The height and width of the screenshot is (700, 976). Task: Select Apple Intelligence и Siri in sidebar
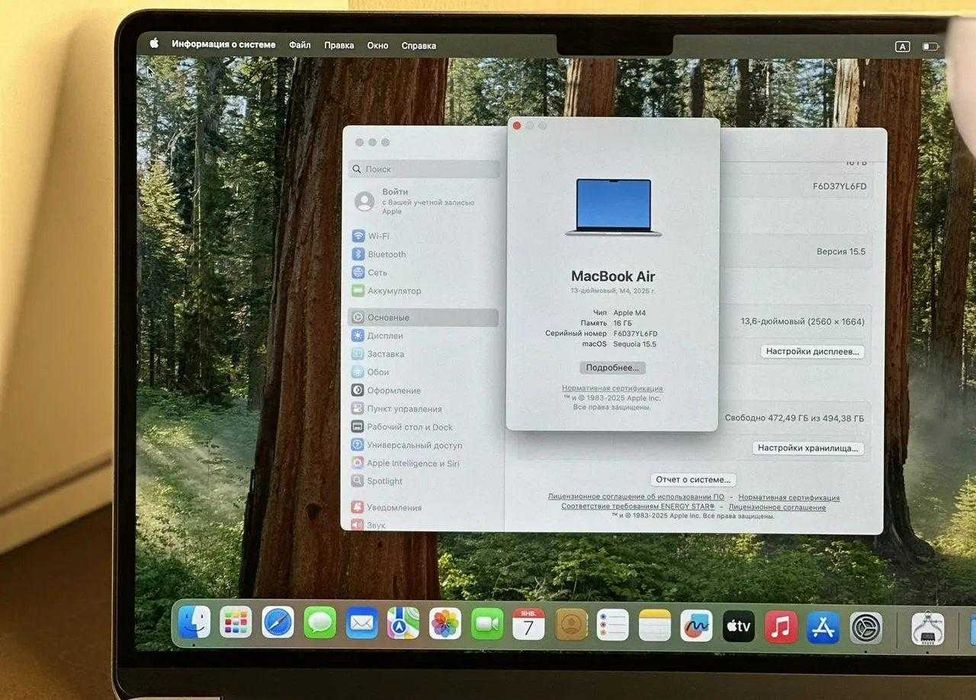point(423,463)
